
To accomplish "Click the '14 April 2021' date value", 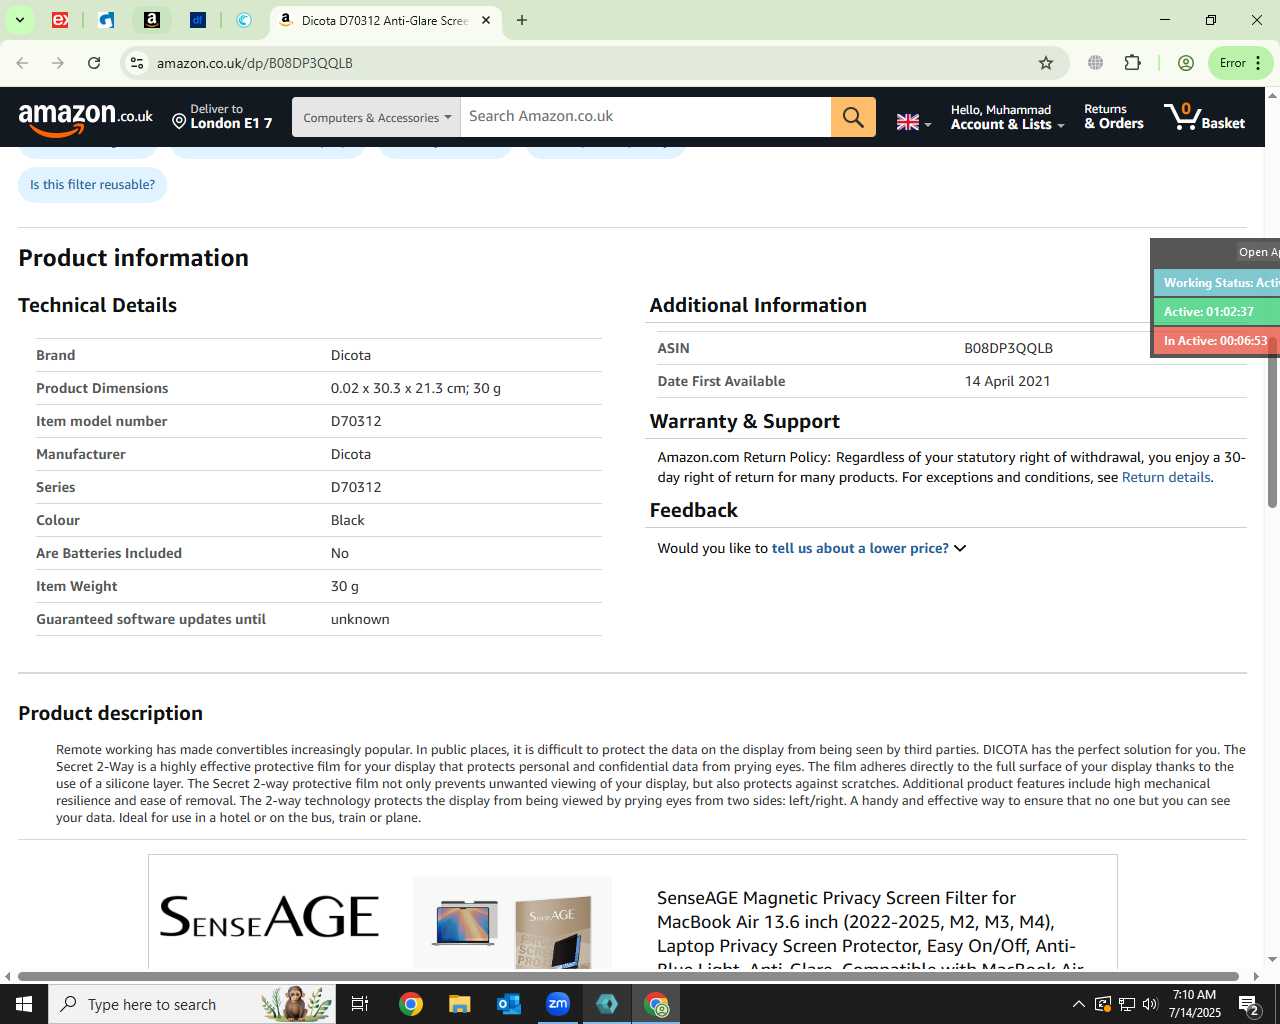I will point(1007,381).
